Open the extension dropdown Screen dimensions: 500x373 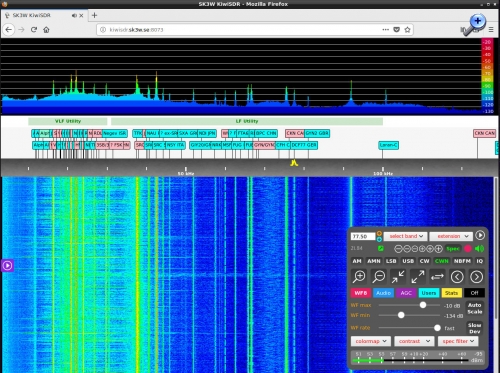point(451,236)
